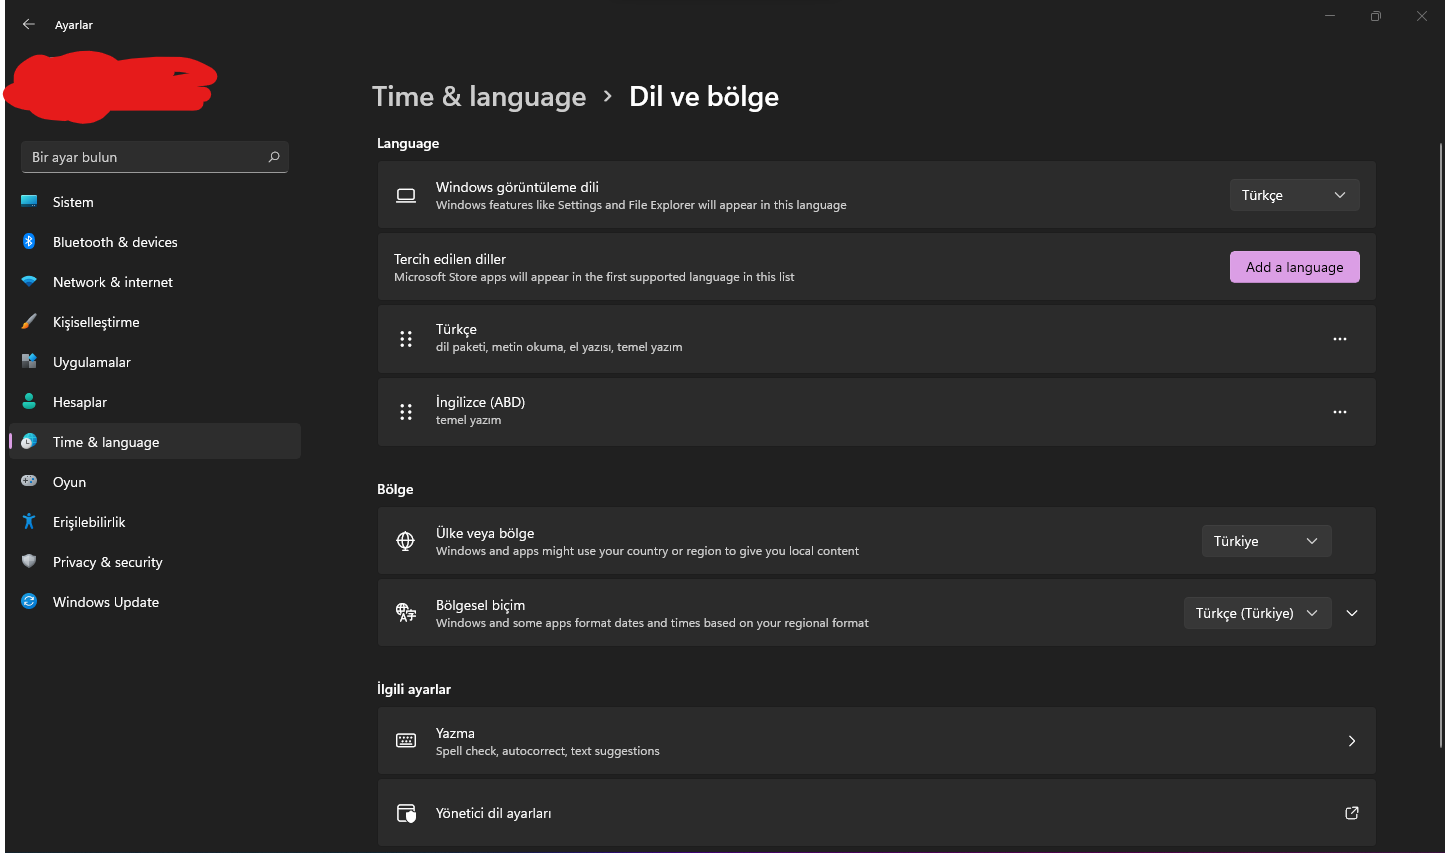The width and height of the screenshot is (1445, 853).
Task: Open the three-dot menu for Türkçe
Action: (1339, 339)
